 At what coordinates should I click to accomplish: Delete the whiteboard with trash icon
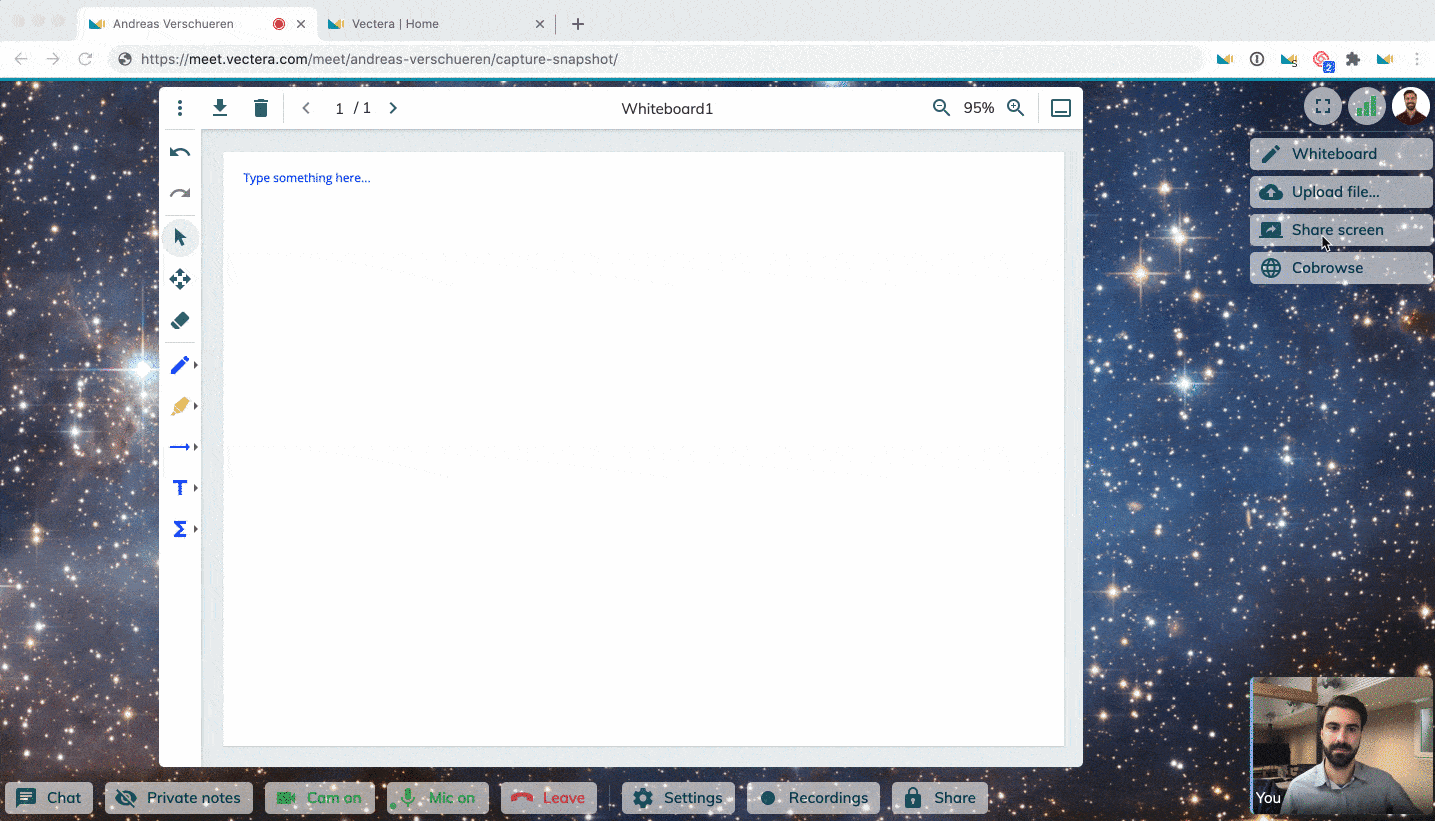pos(261,108)
